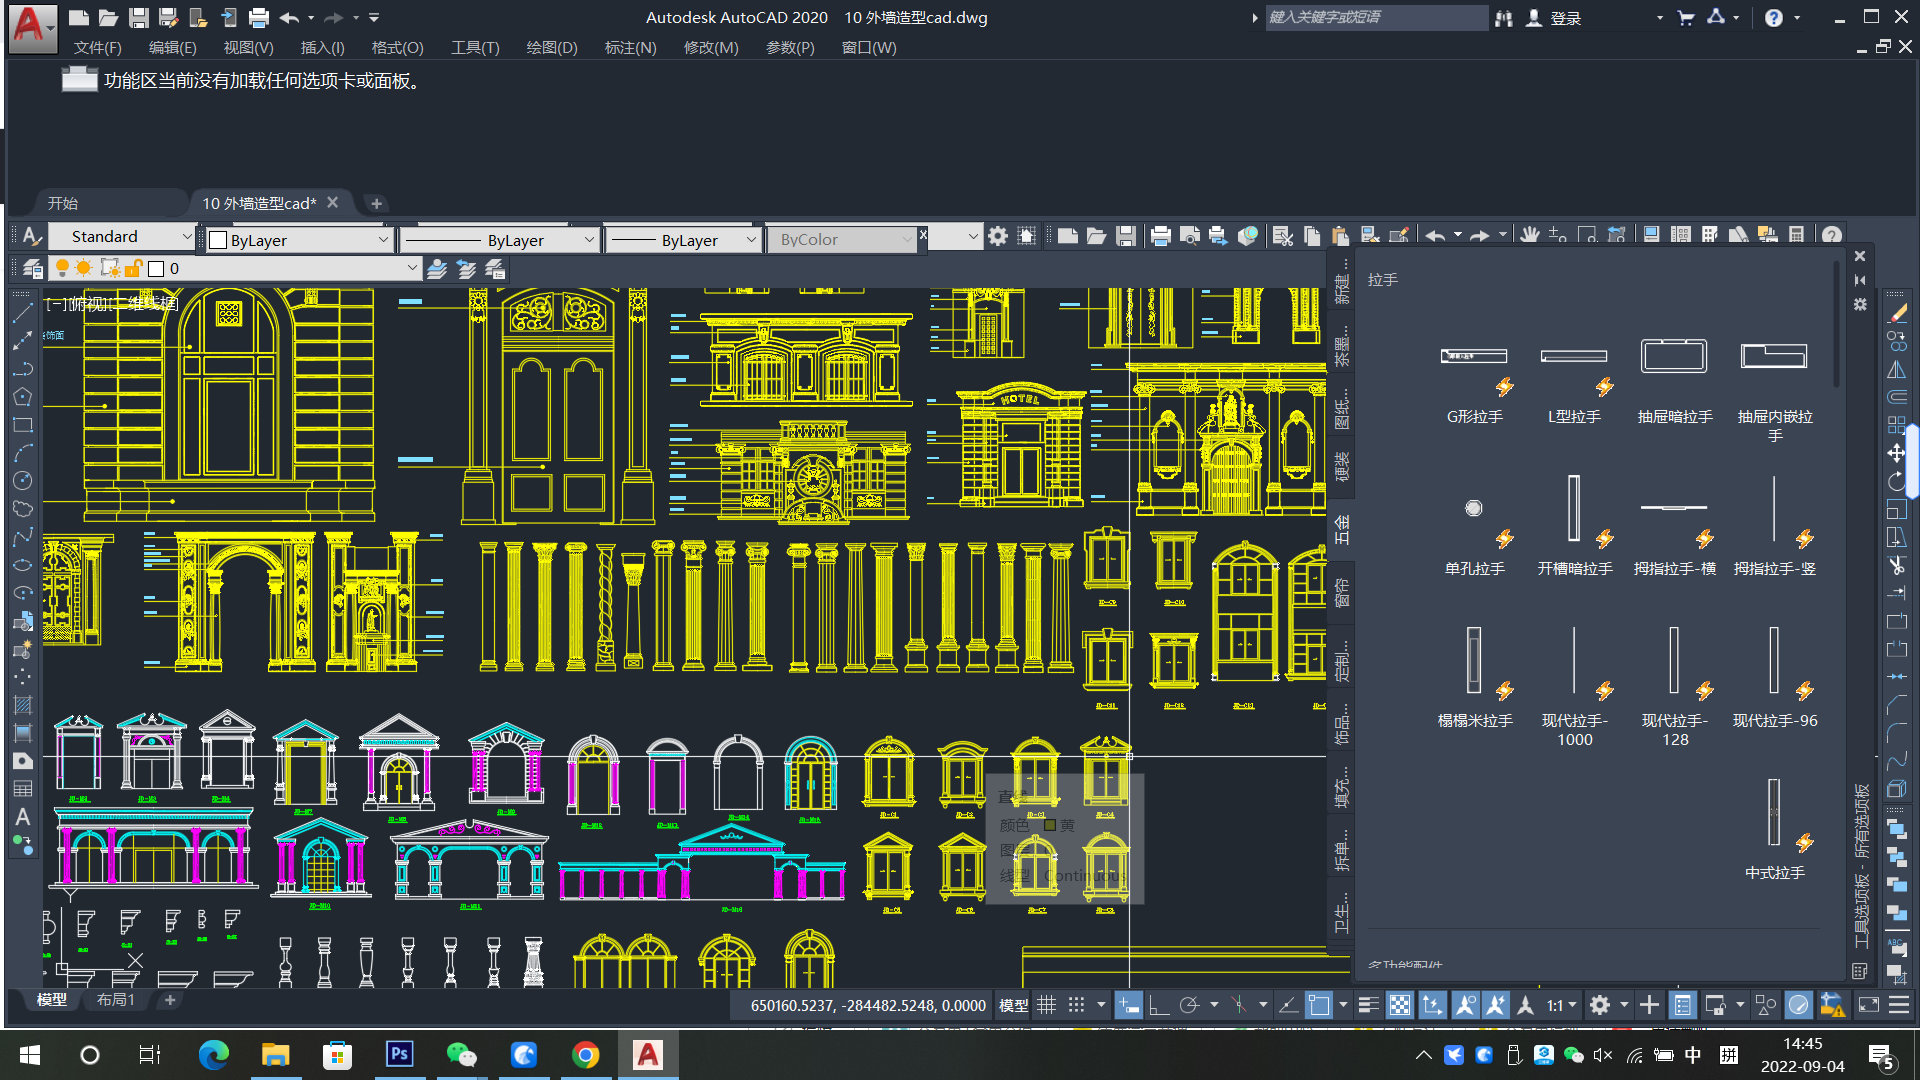
Task: Add a new drawing tab with plus button
Action: [x=376, y=203]
